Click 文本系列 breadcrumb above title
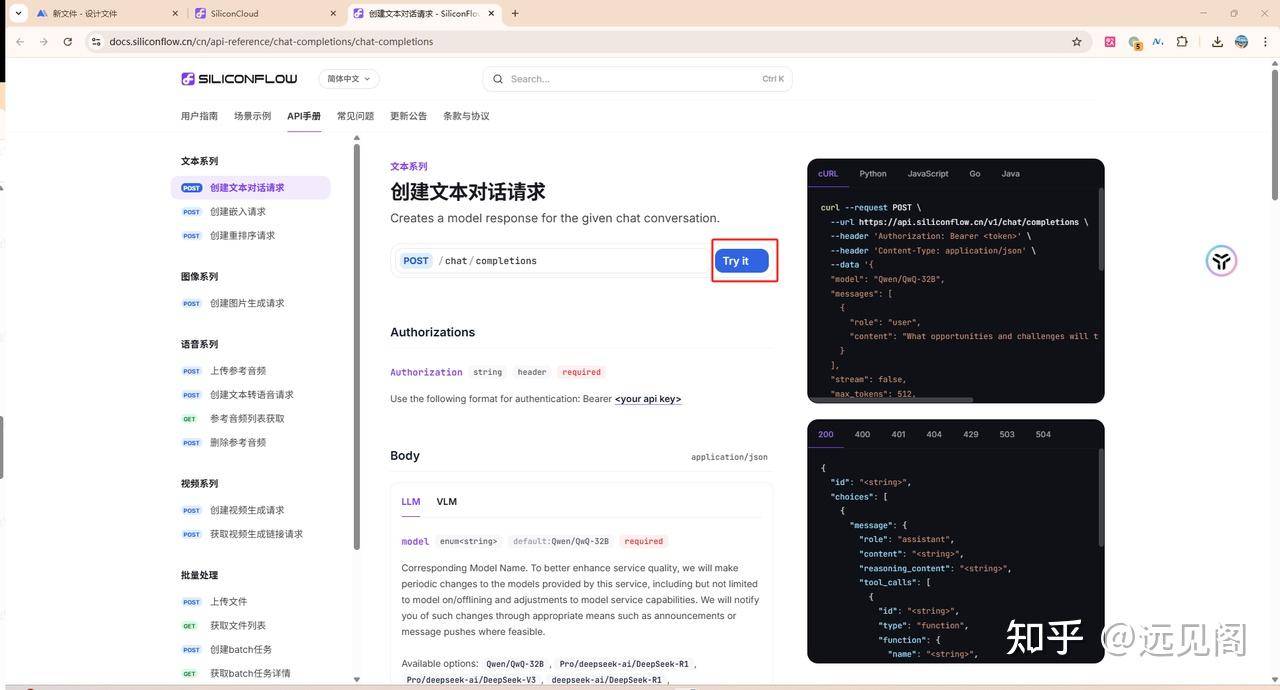The image size is (1280, 690). point(408,167)
